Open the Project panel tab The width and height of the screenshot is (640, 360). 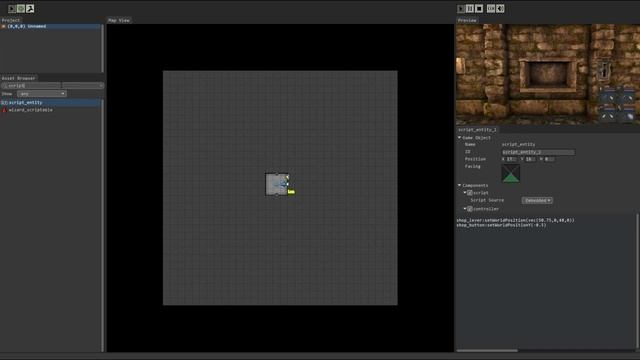11,20
